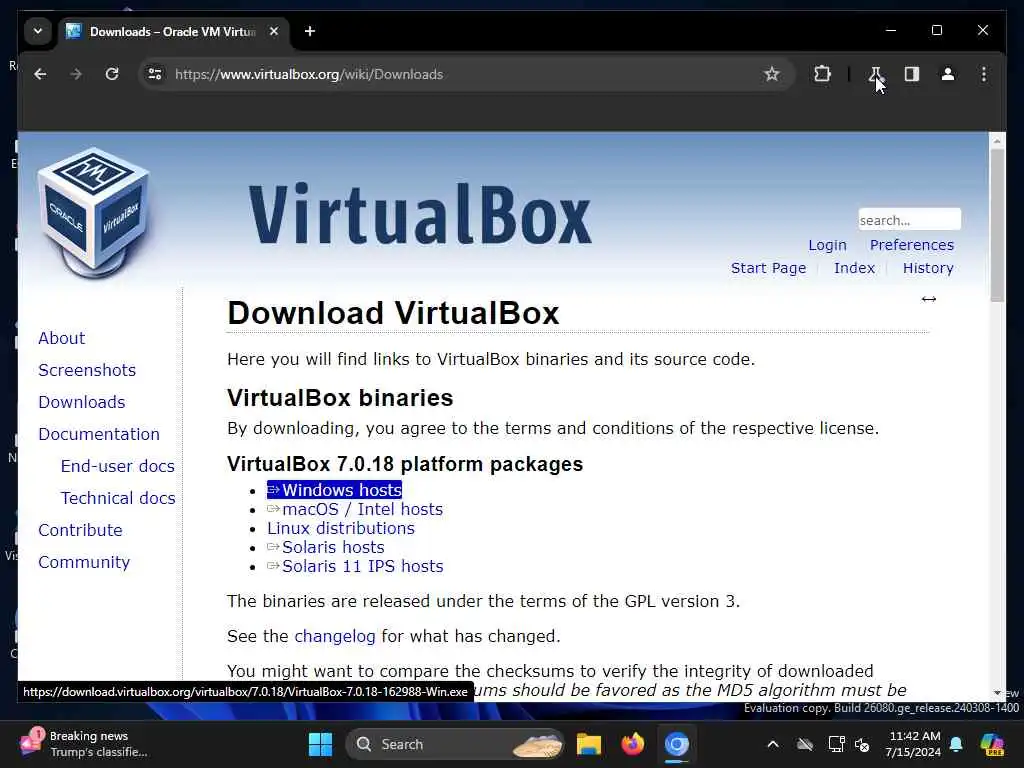Close the Downloads – Oracle VM VirtualBox tab
Image resolution: width=1024 pixels, height=768 pixels.
coord(274,31)
